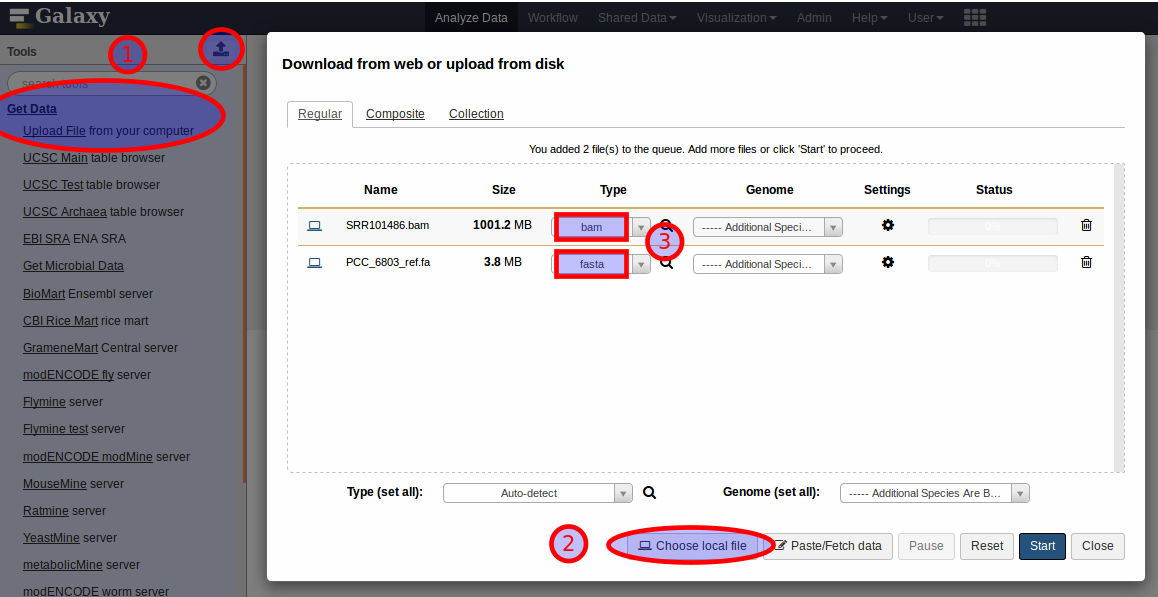Click the search tools input field
1158x597 pixels.
(x=111, y=83)
